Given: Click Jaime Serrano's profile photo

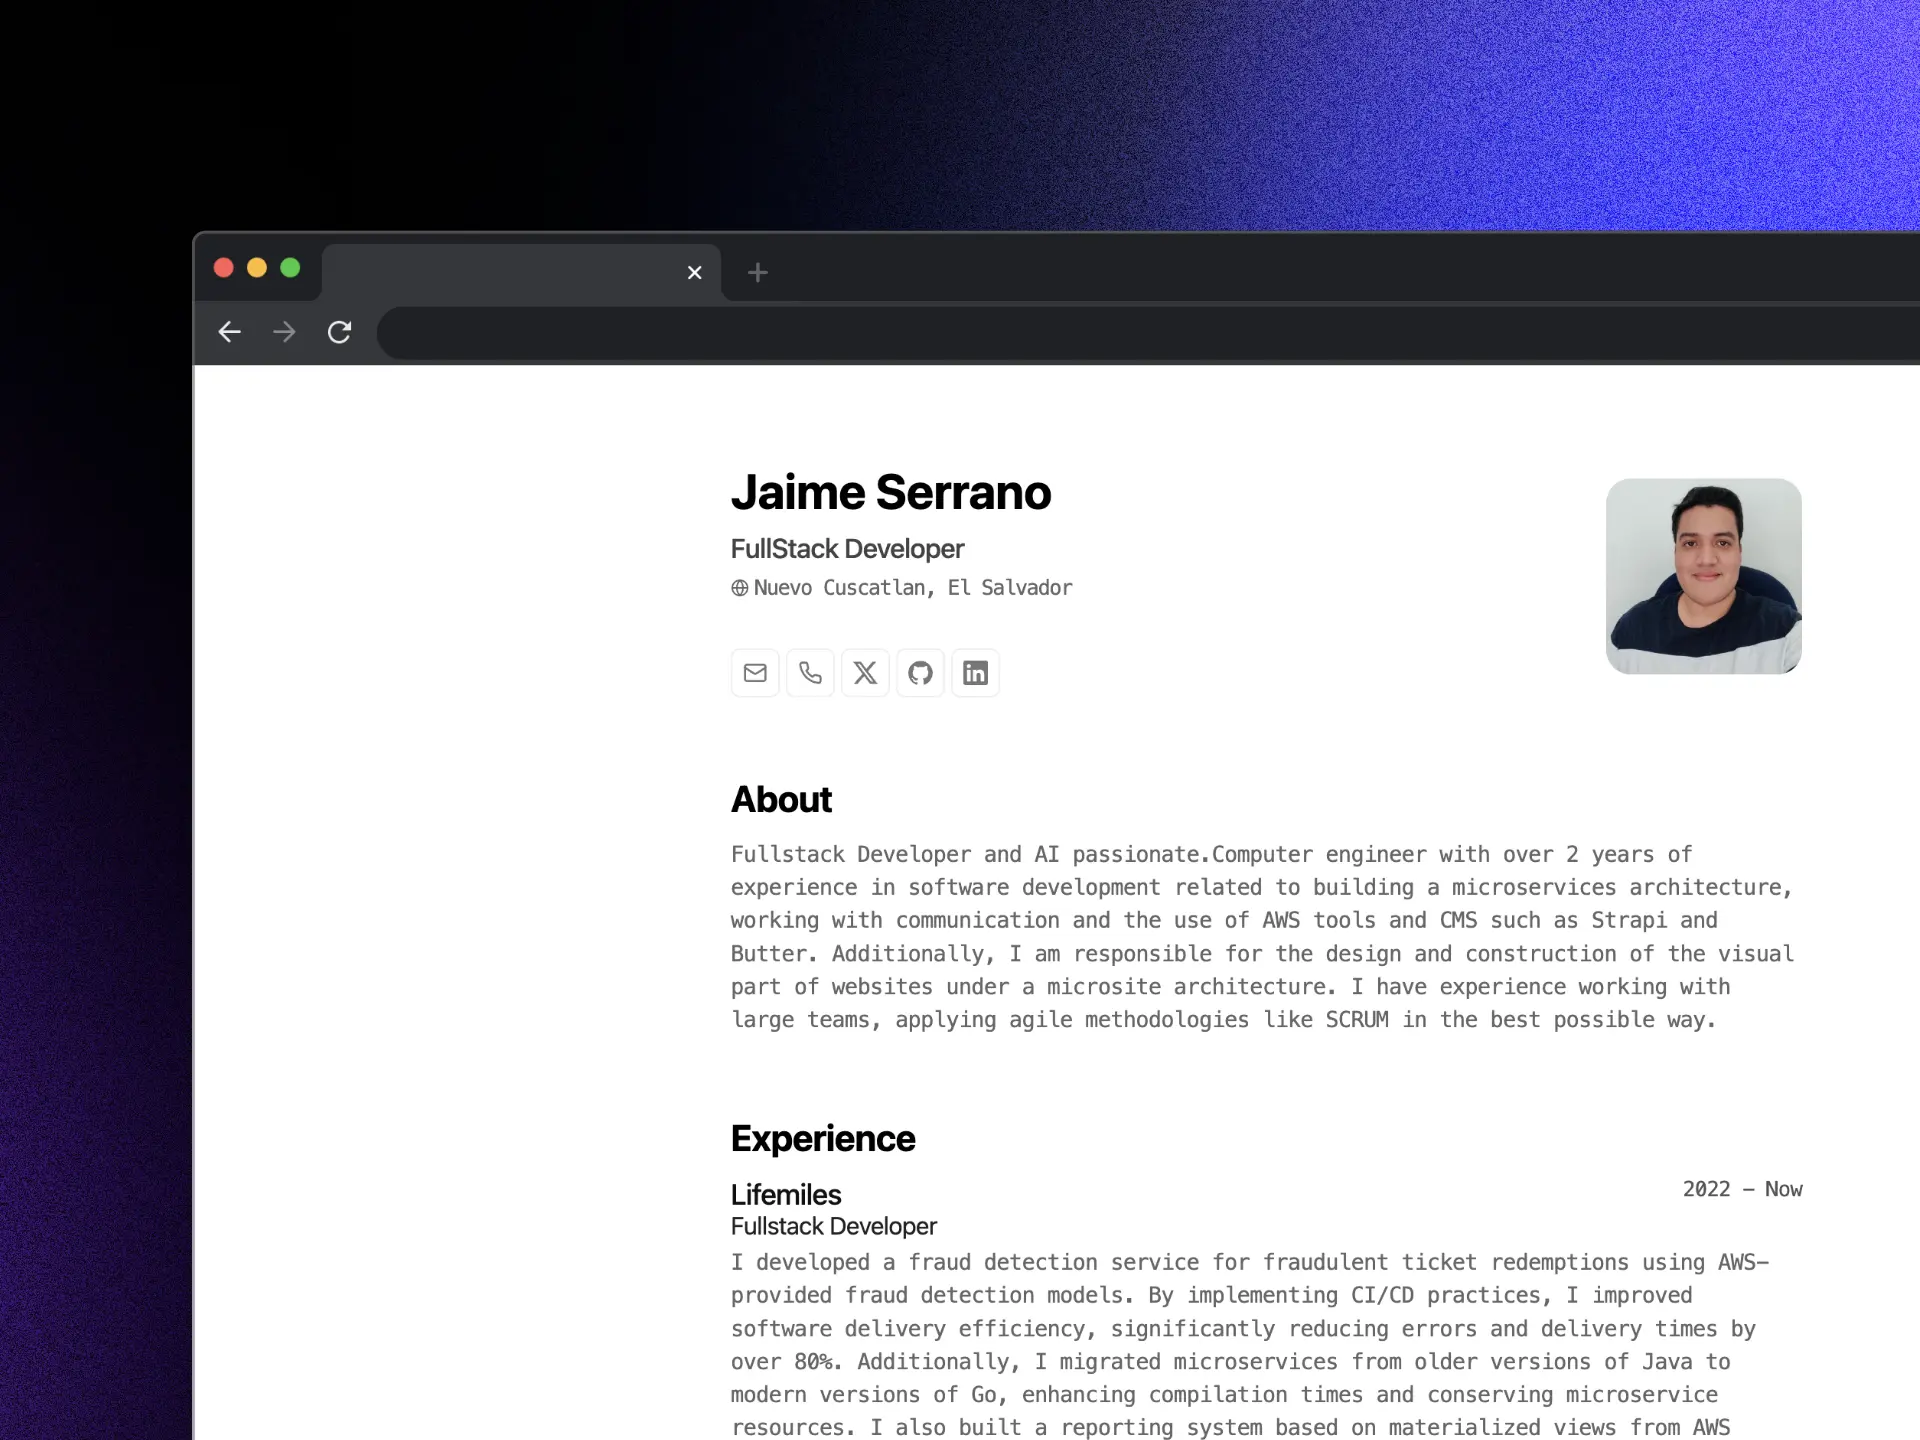Looking at the screenshot, I should coord(1703,576).
